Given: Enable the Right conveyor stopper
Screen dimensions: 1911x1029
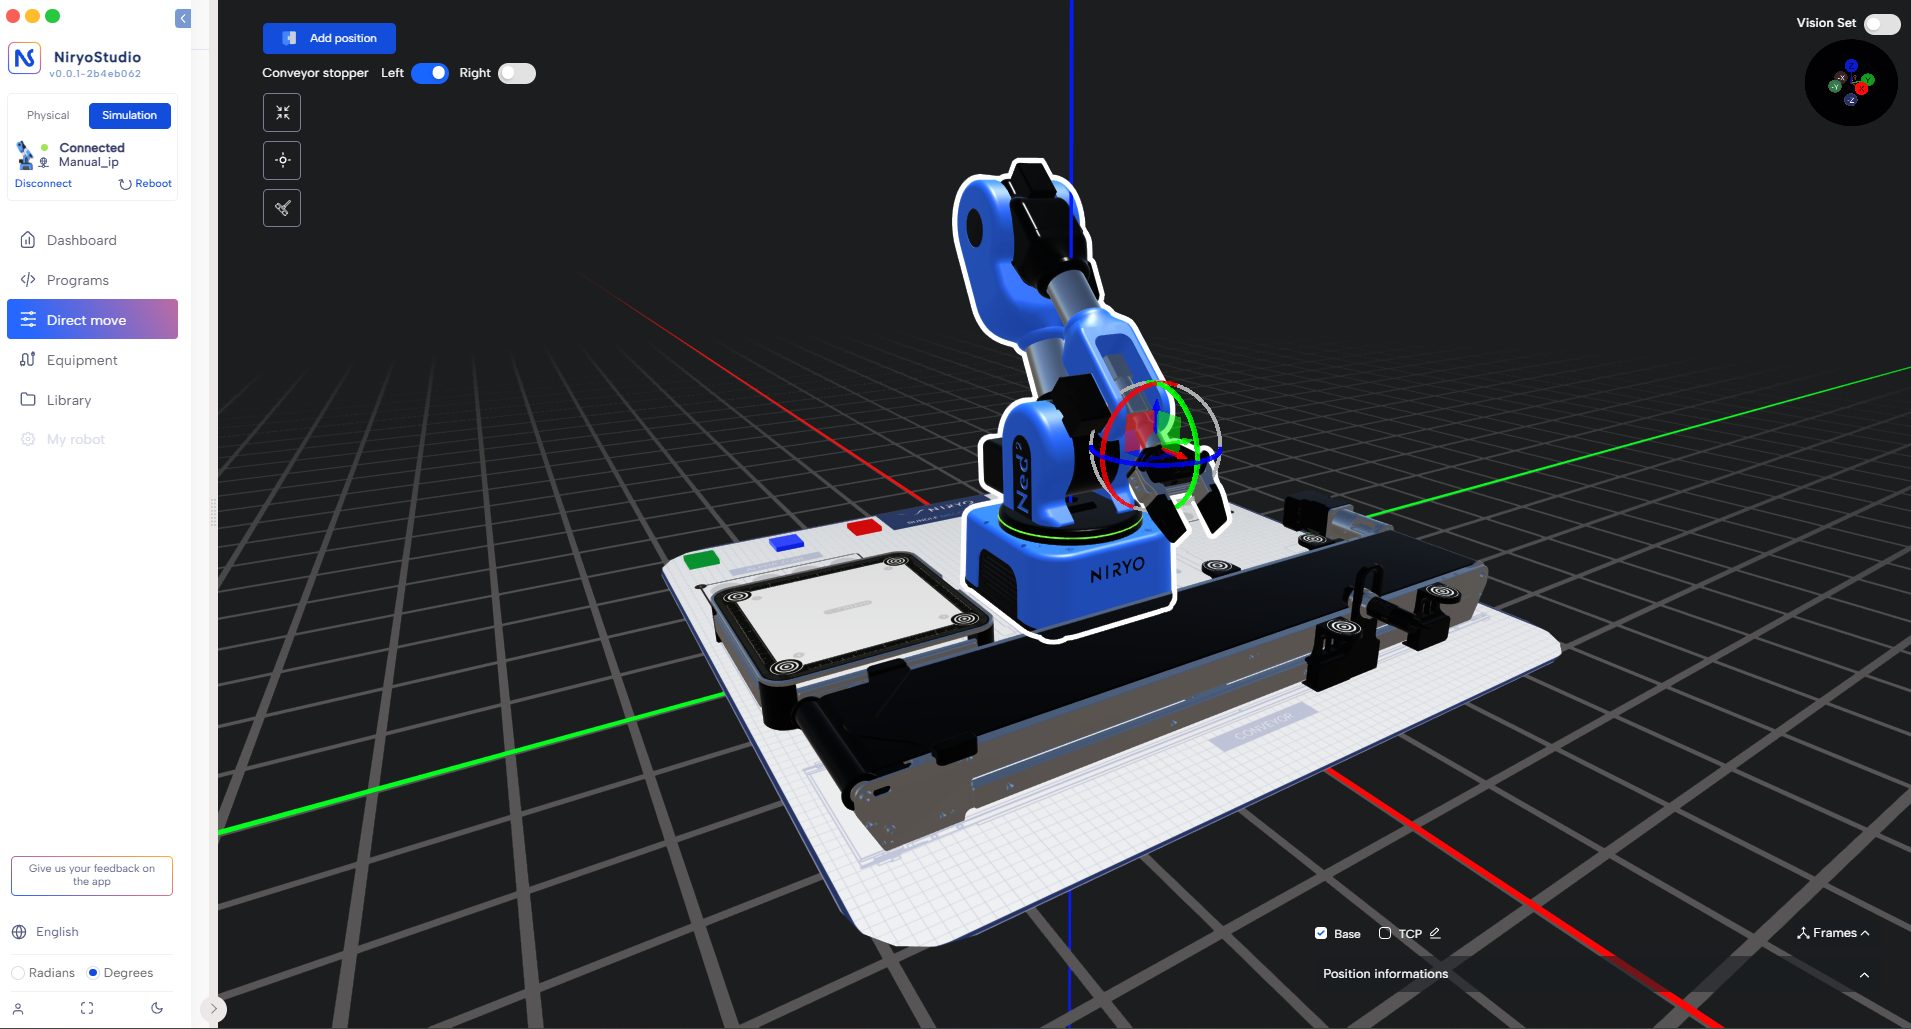Looking at the screenshot, I should [x=516, y=73].
